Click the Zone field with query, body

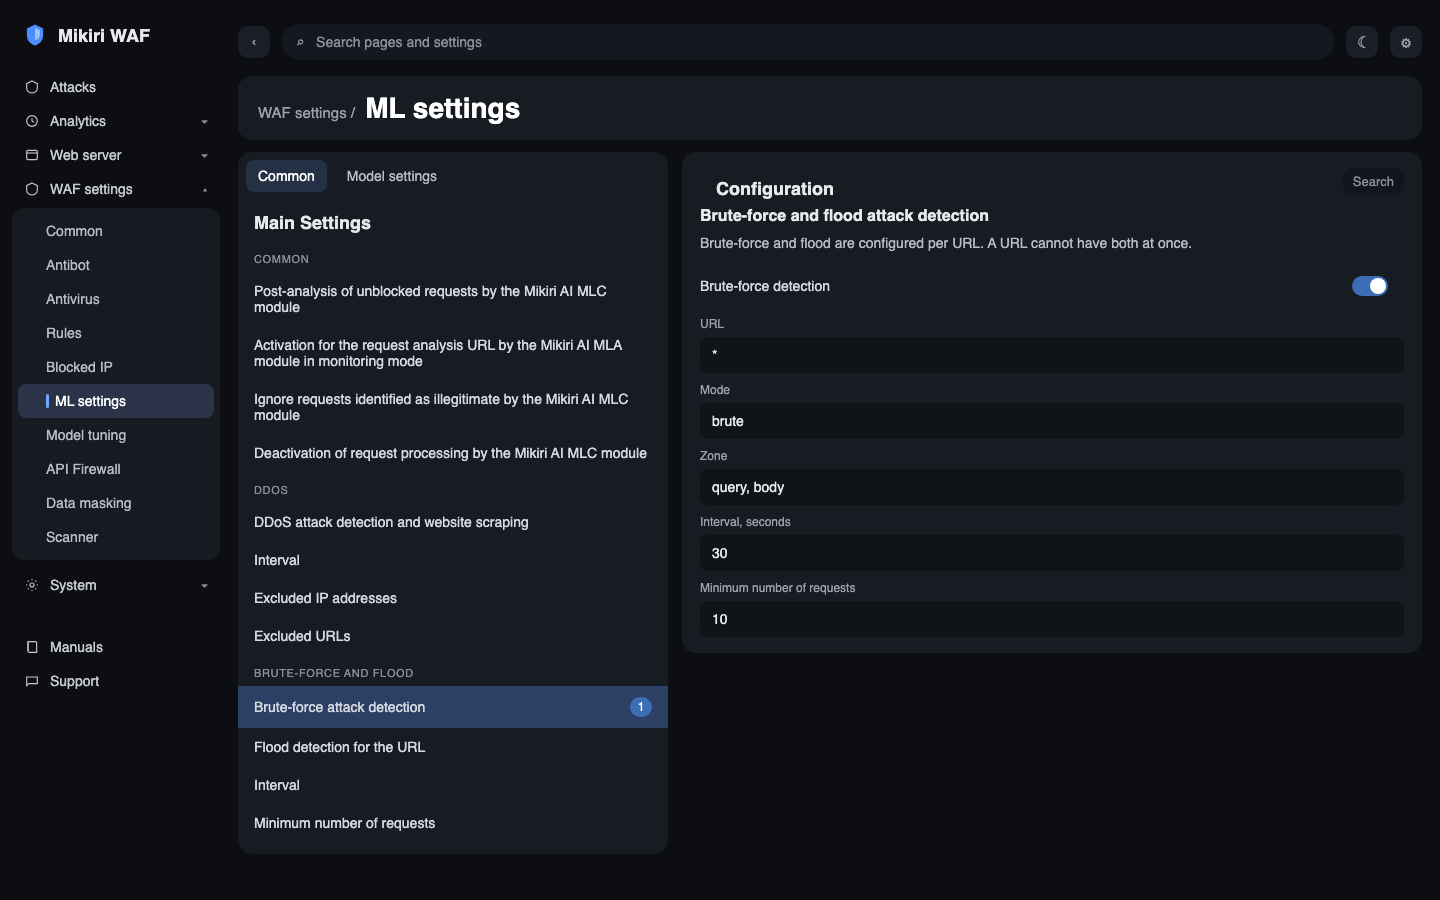[1052, 487]
